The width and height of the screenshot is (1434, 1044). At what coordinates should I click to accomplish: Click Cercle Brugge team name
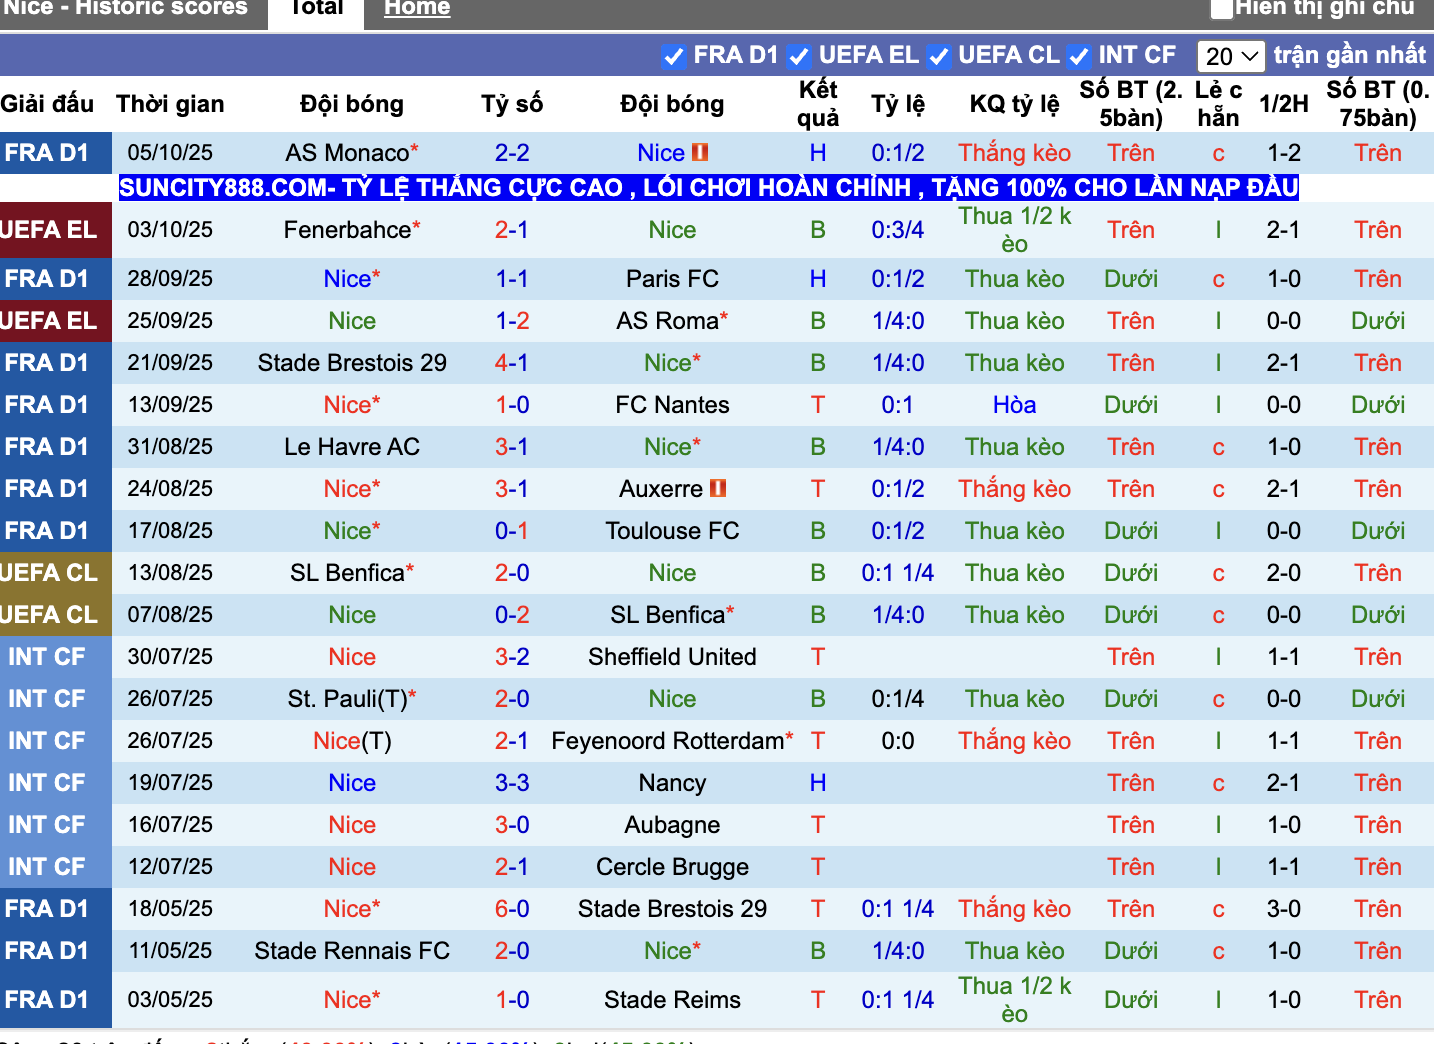672,867
